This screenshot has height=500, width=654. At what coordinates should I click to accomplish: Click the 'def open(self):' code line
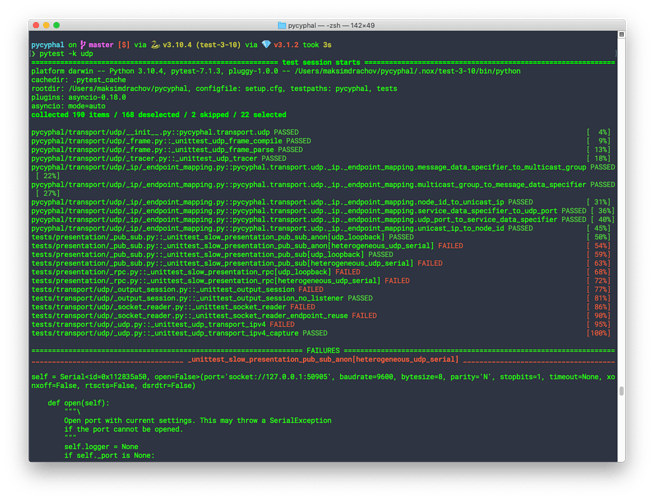coord(78,403)
